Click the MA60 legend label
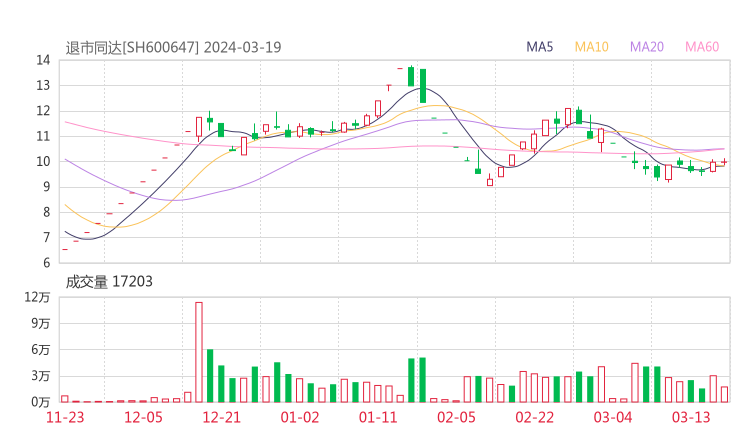740x440 pixels. pyautogui.click(x=702, y=47)
